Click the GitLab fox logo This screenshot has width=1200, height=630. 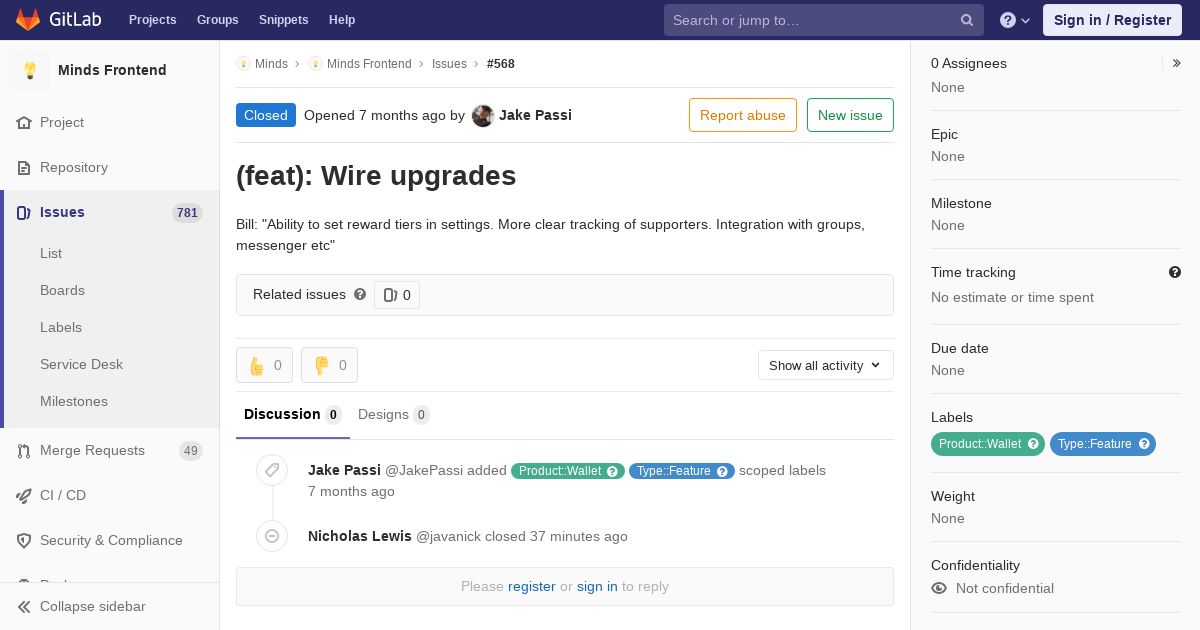[28, 19]
